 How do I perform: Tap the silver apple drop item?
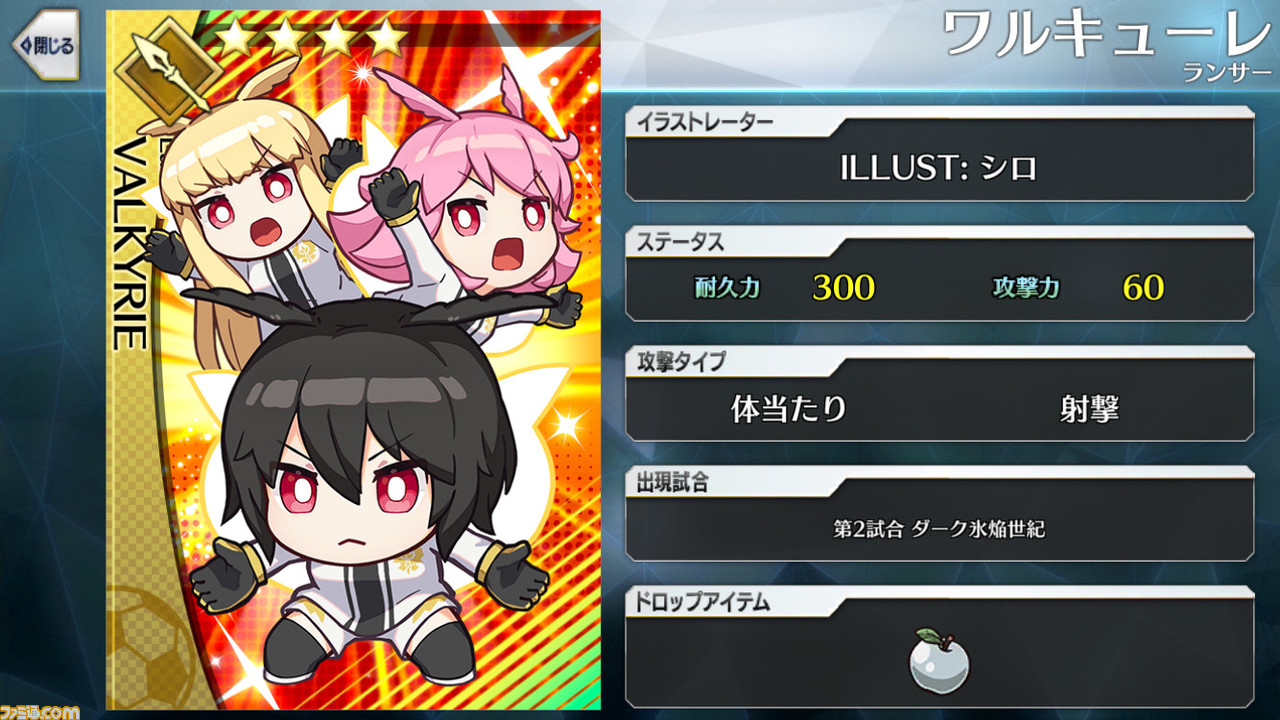click(940, 660)
